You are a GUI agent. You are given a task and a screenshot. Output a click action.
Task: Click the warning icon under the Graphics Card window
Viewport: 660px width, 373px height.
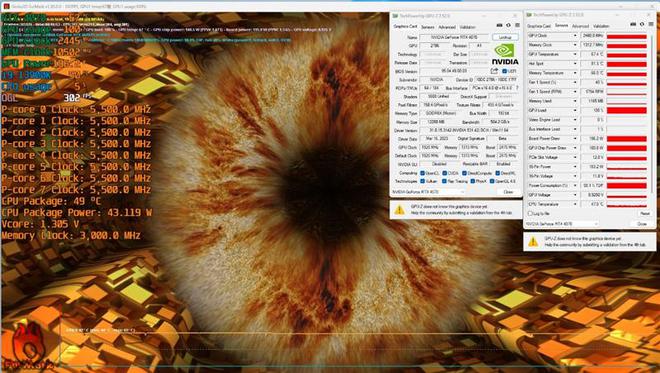(399, 210)
